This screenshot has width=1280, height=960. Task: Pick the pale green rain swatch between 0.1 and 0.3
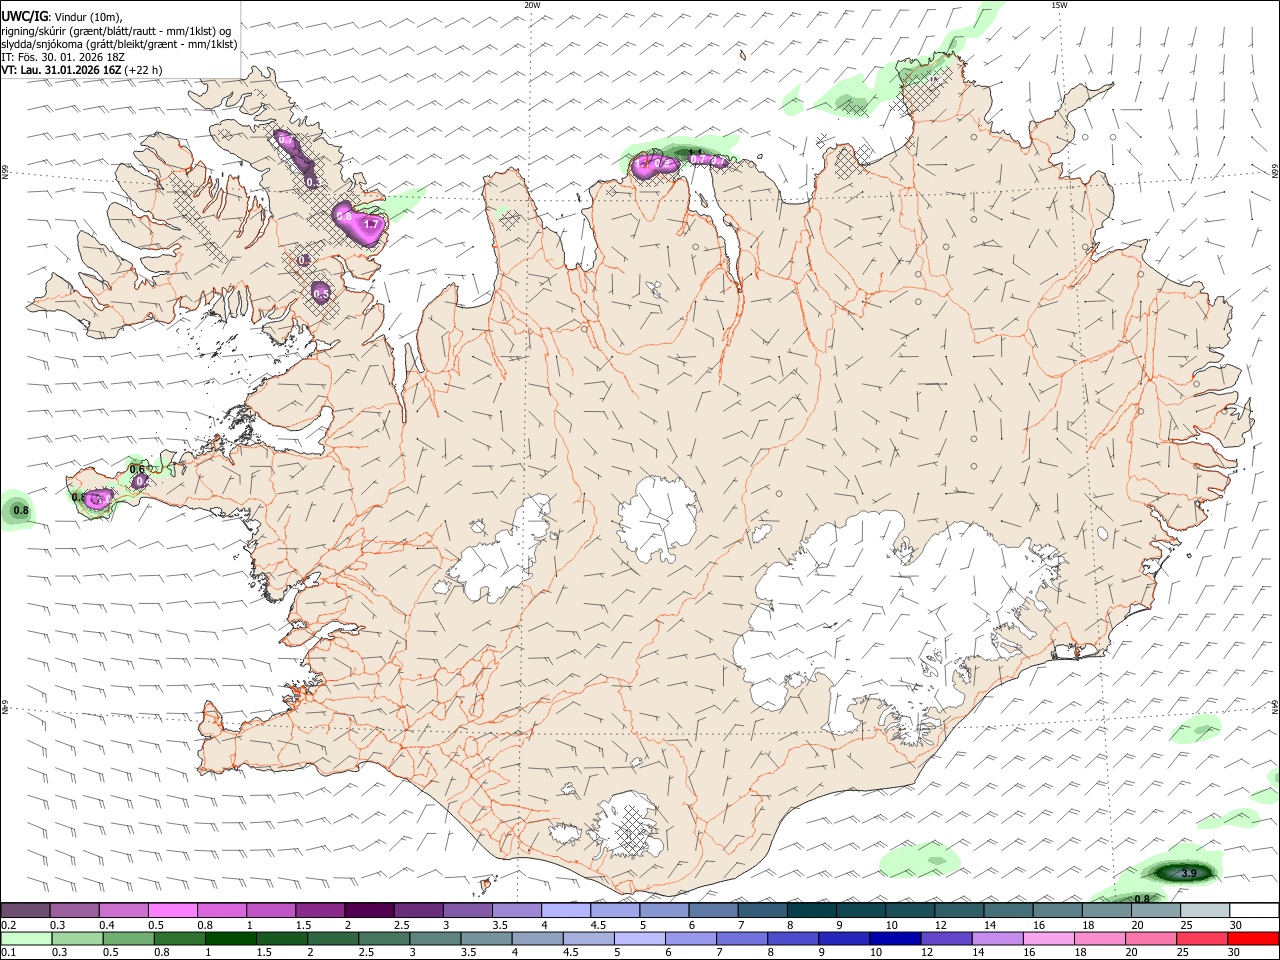click(x=27, y=938)
